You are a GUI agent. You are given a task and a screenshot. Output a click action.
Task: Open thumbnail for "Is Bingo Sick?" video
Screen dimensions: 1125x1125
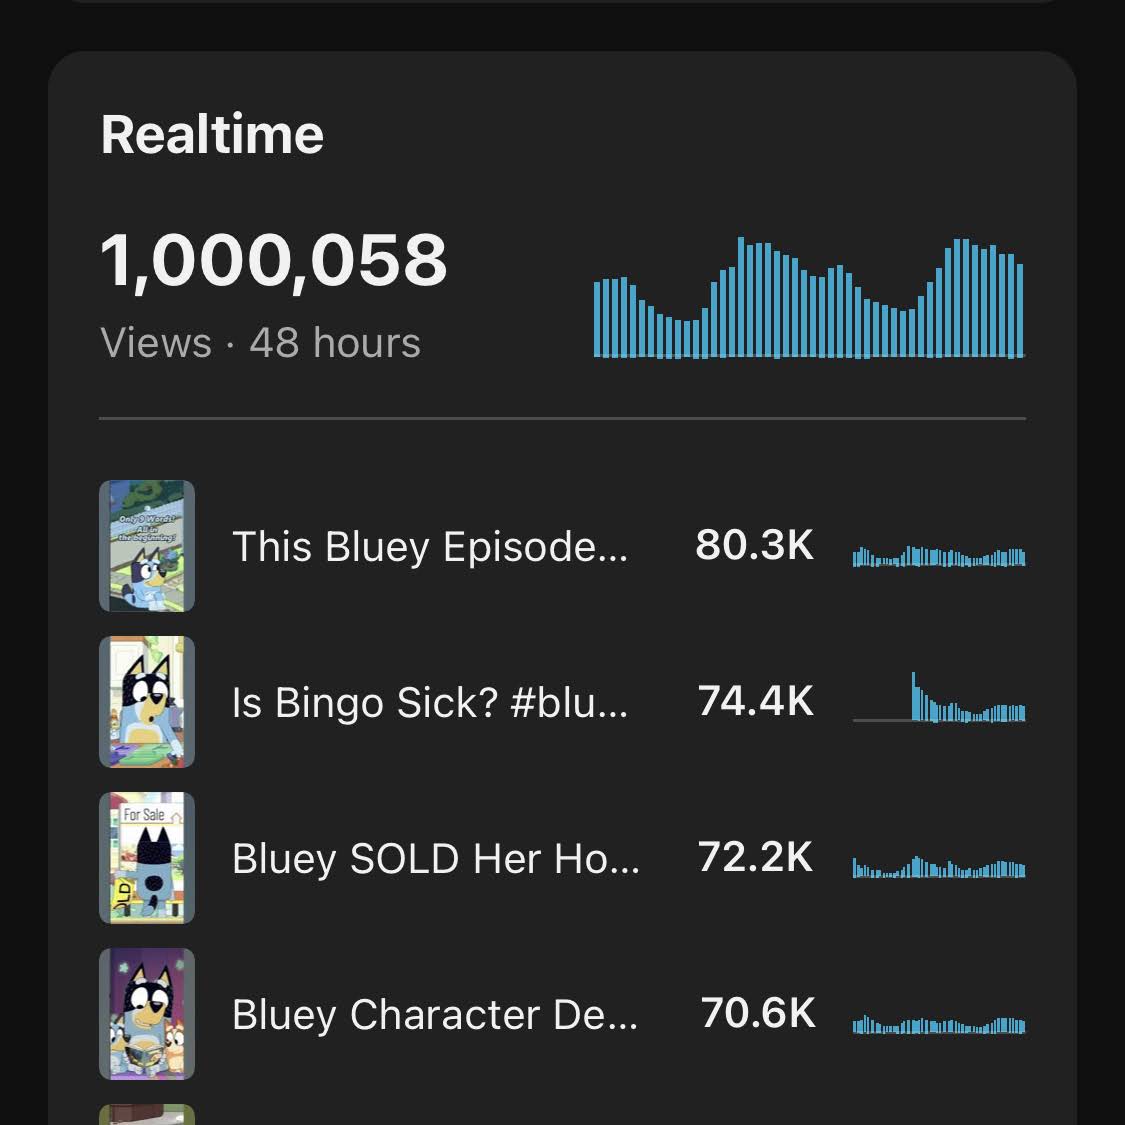coord(147,702)
